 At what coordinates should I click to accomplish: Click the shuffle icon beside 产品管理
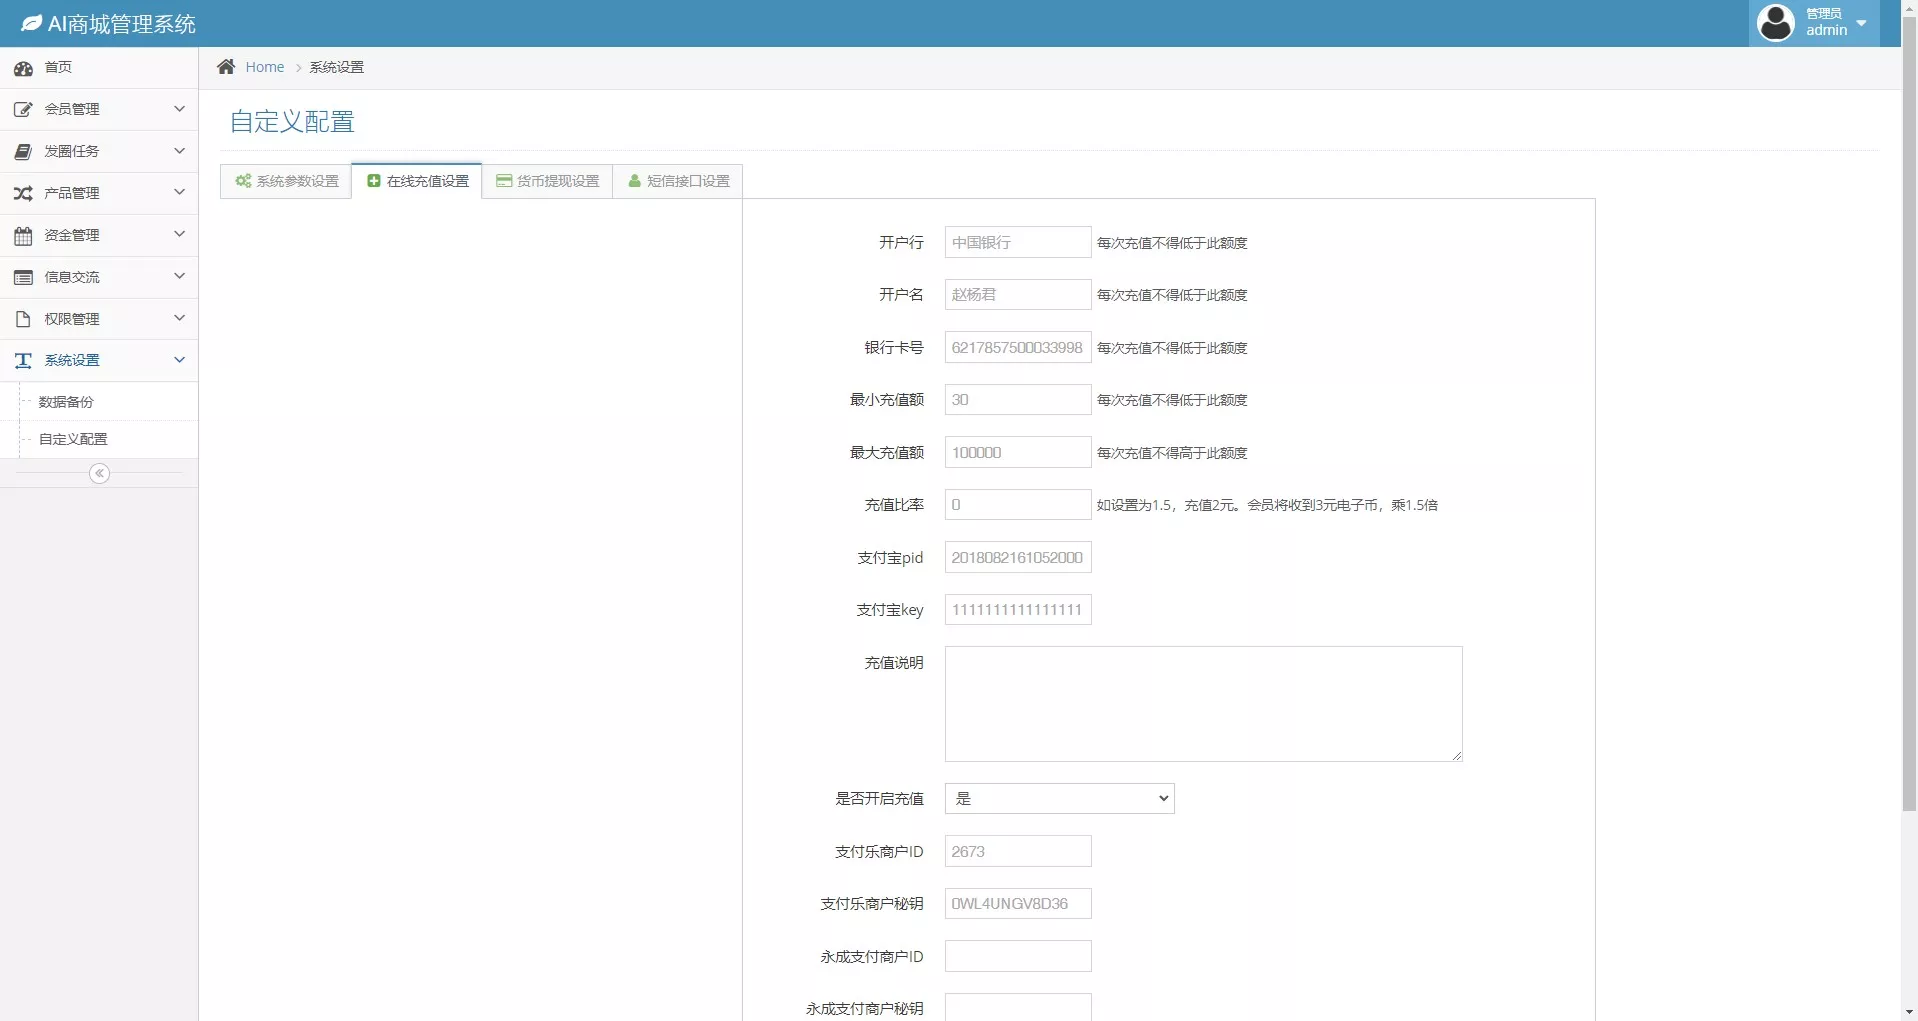click(23, 193)
